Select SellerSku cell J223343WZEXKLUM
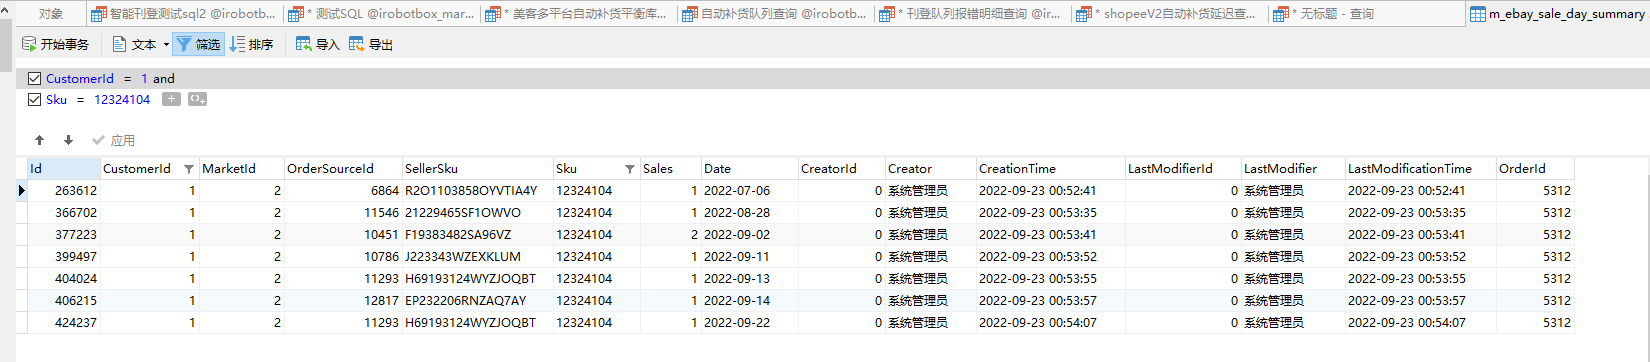 (x=477, y=256)
